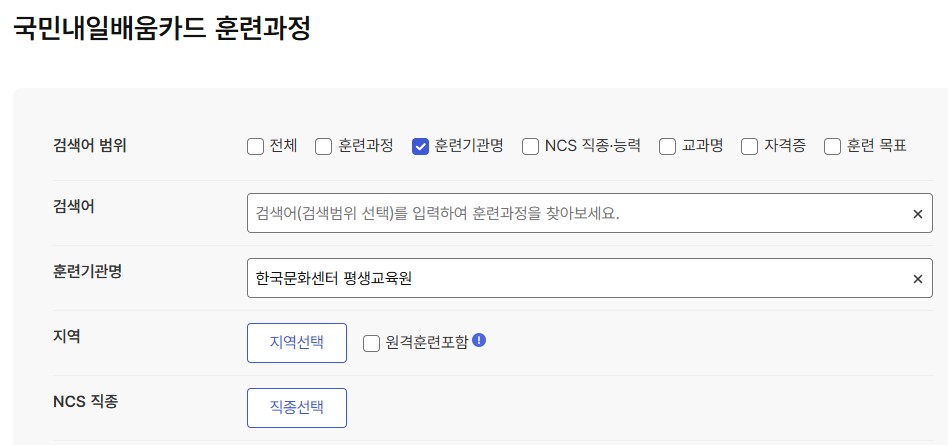Click the 검색어 범위 row label
This screenshot has width=948, height=445.
tap(90, 145)
